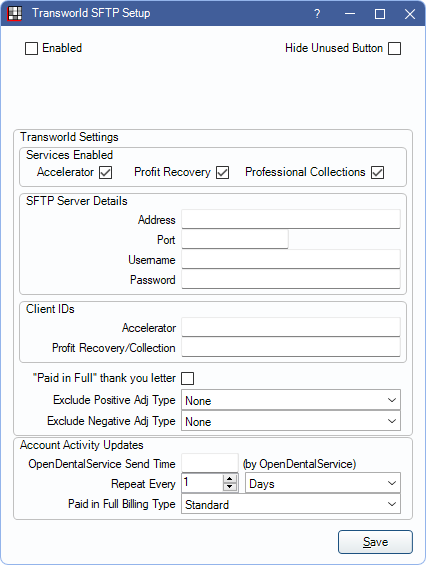Click the OpenDentalService Send Time field
Viewport: 426px width, 565px height.
(x=210, y=463)
